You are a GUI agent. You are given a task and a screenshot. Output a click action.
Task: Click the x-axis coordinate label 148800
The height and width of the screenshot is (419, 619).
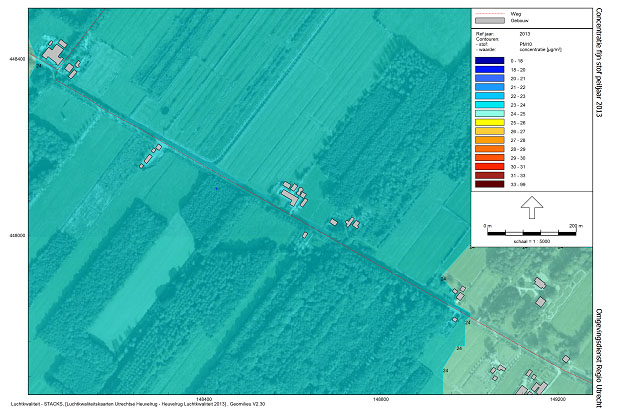(381, 399)
